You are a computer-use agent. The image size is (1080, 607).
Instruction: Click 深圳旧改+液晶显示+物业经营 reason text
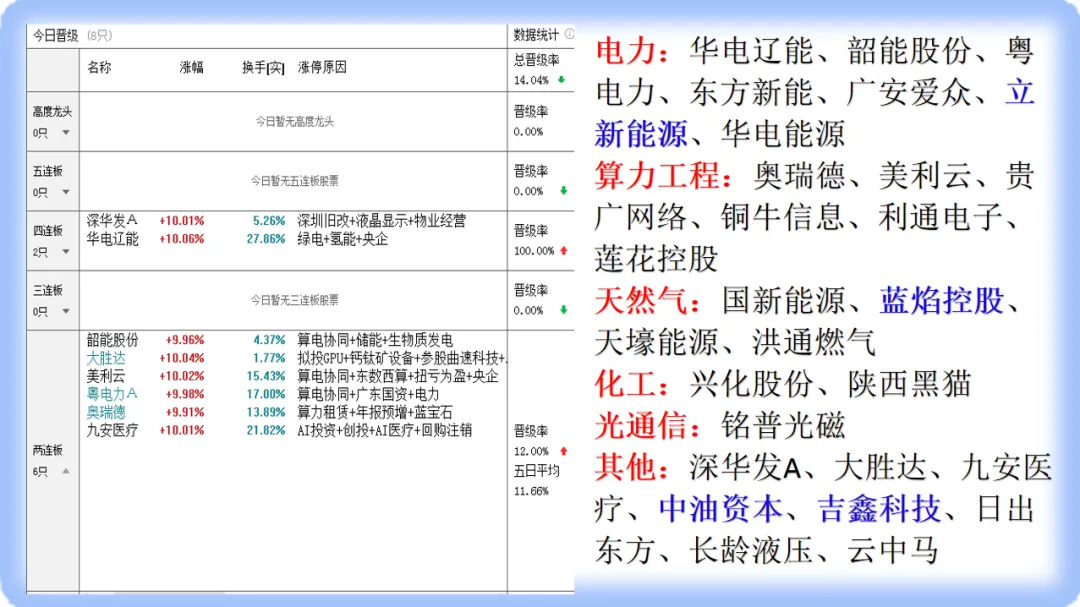pyautogui.click(x=382, y=220)
